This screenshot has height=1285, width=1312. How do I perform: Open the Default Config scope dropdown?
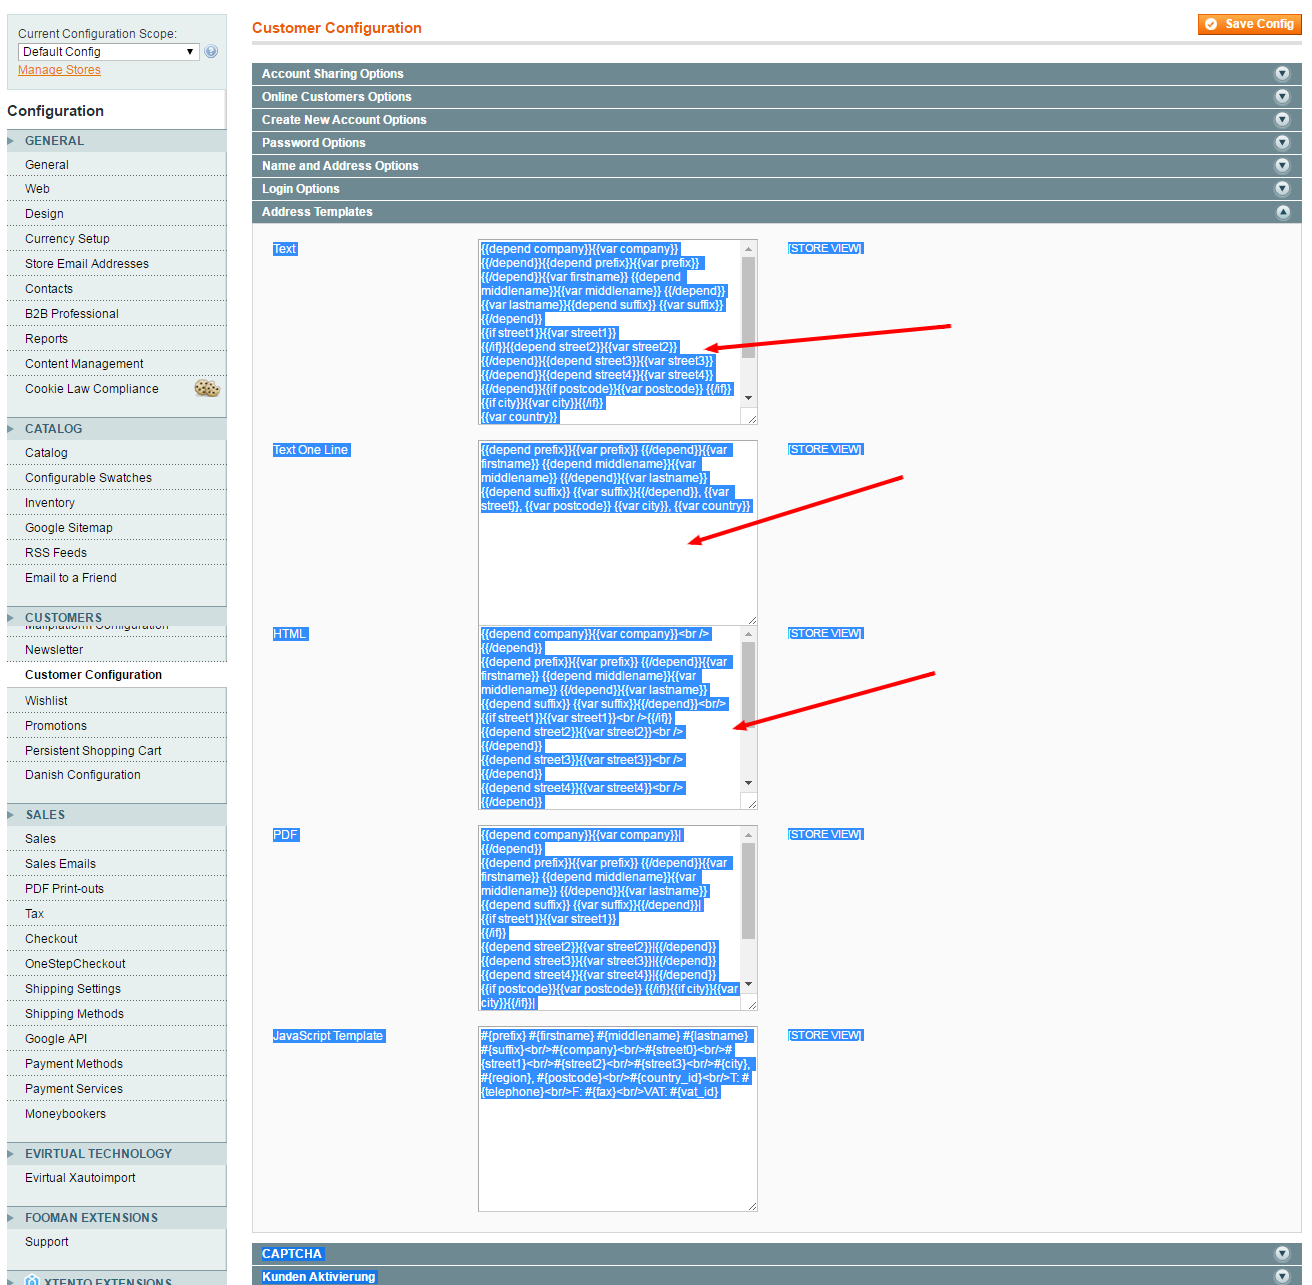pos(107,51)
